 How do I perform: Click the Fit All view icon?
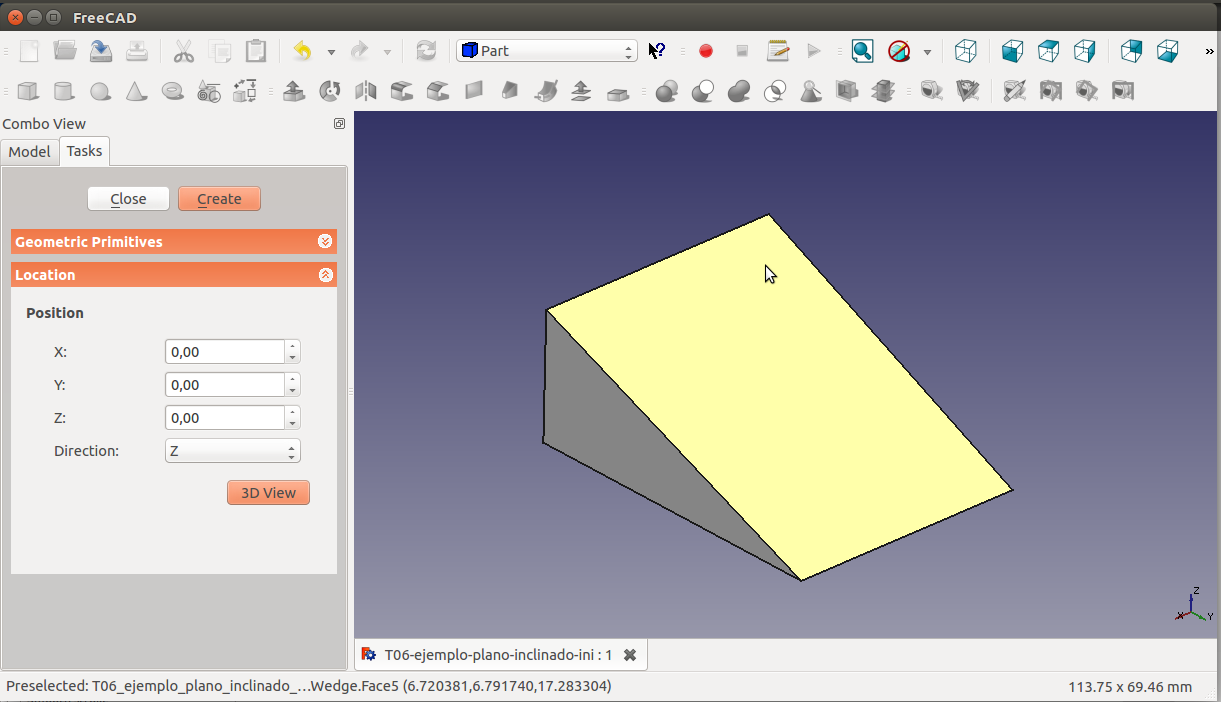[x=862, y=51]
